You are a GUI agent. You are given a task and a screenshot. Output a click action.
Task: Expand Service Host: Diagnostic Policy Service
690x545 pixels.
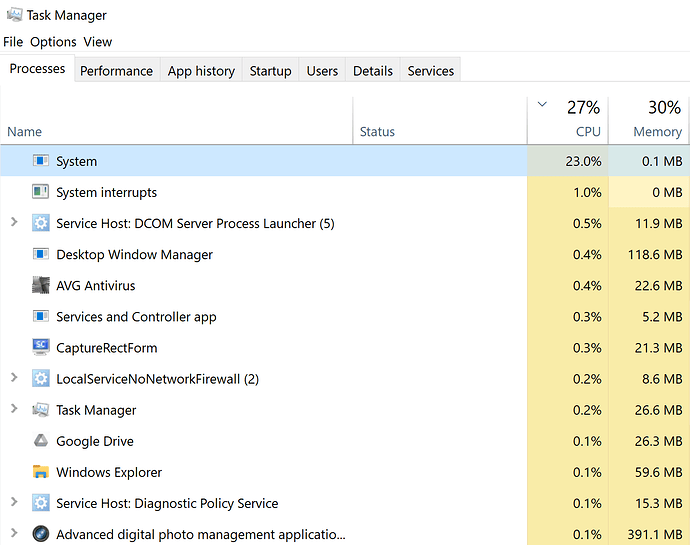click(x=14, y=503)
